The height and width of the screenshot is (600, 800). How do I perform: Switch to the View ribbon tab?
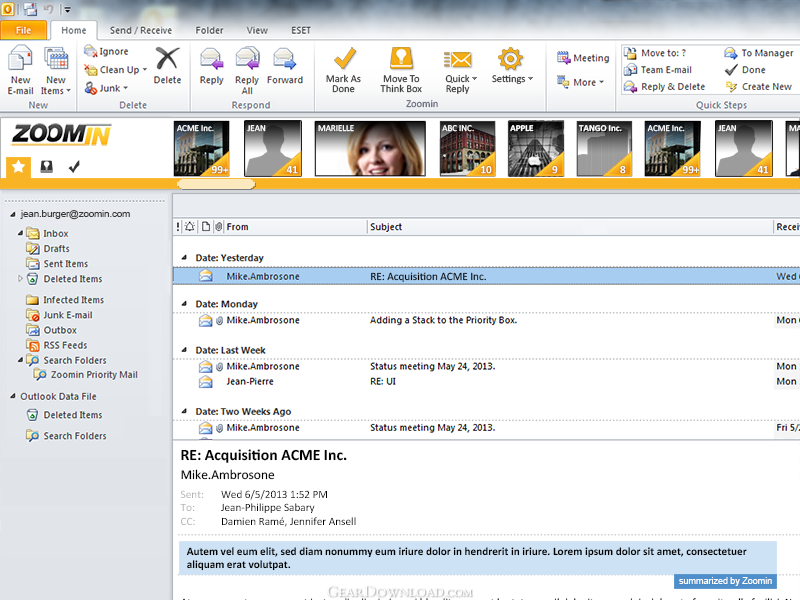point(257,30)
